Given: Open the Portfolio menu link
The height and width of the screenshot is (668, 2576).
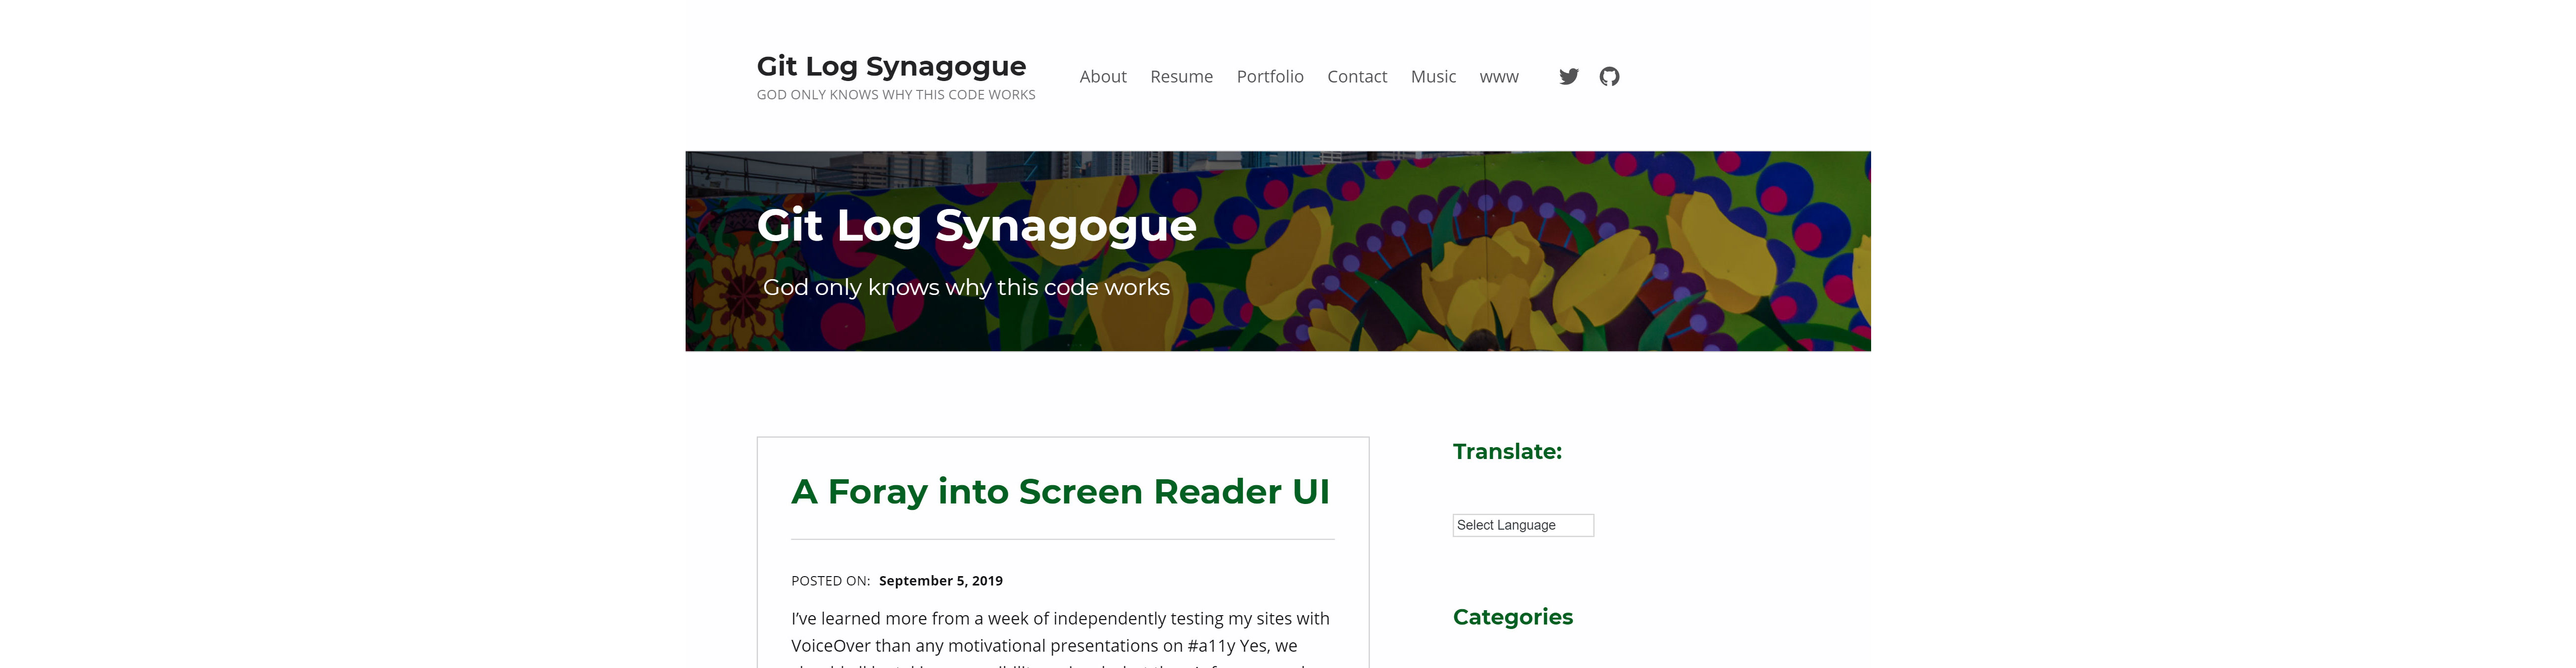Looking at the screenshot, I should 1269,76.
